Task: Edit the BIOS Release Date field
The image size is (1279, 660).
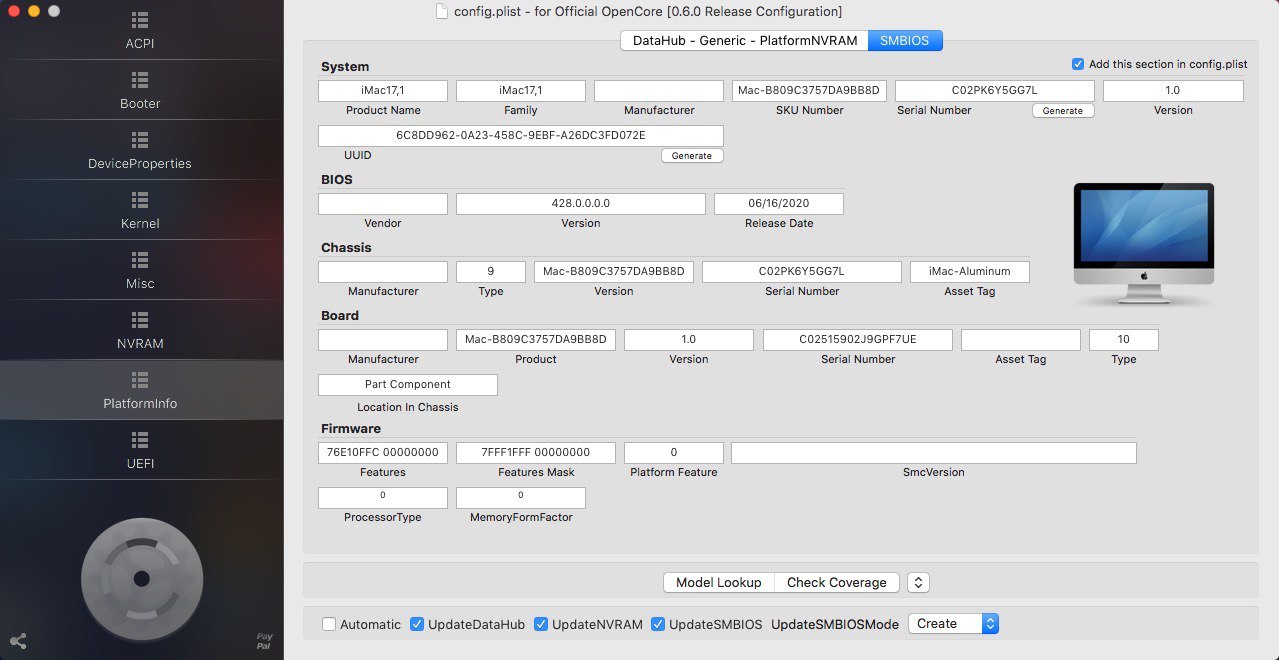Action: tap(779, 204)
